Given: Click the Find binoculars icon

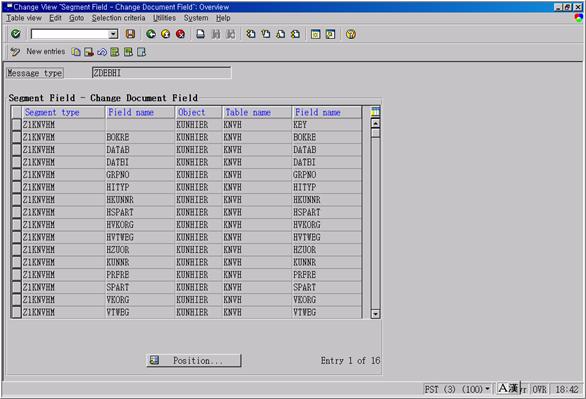Looking at the screenshot, I should [216, 34].
